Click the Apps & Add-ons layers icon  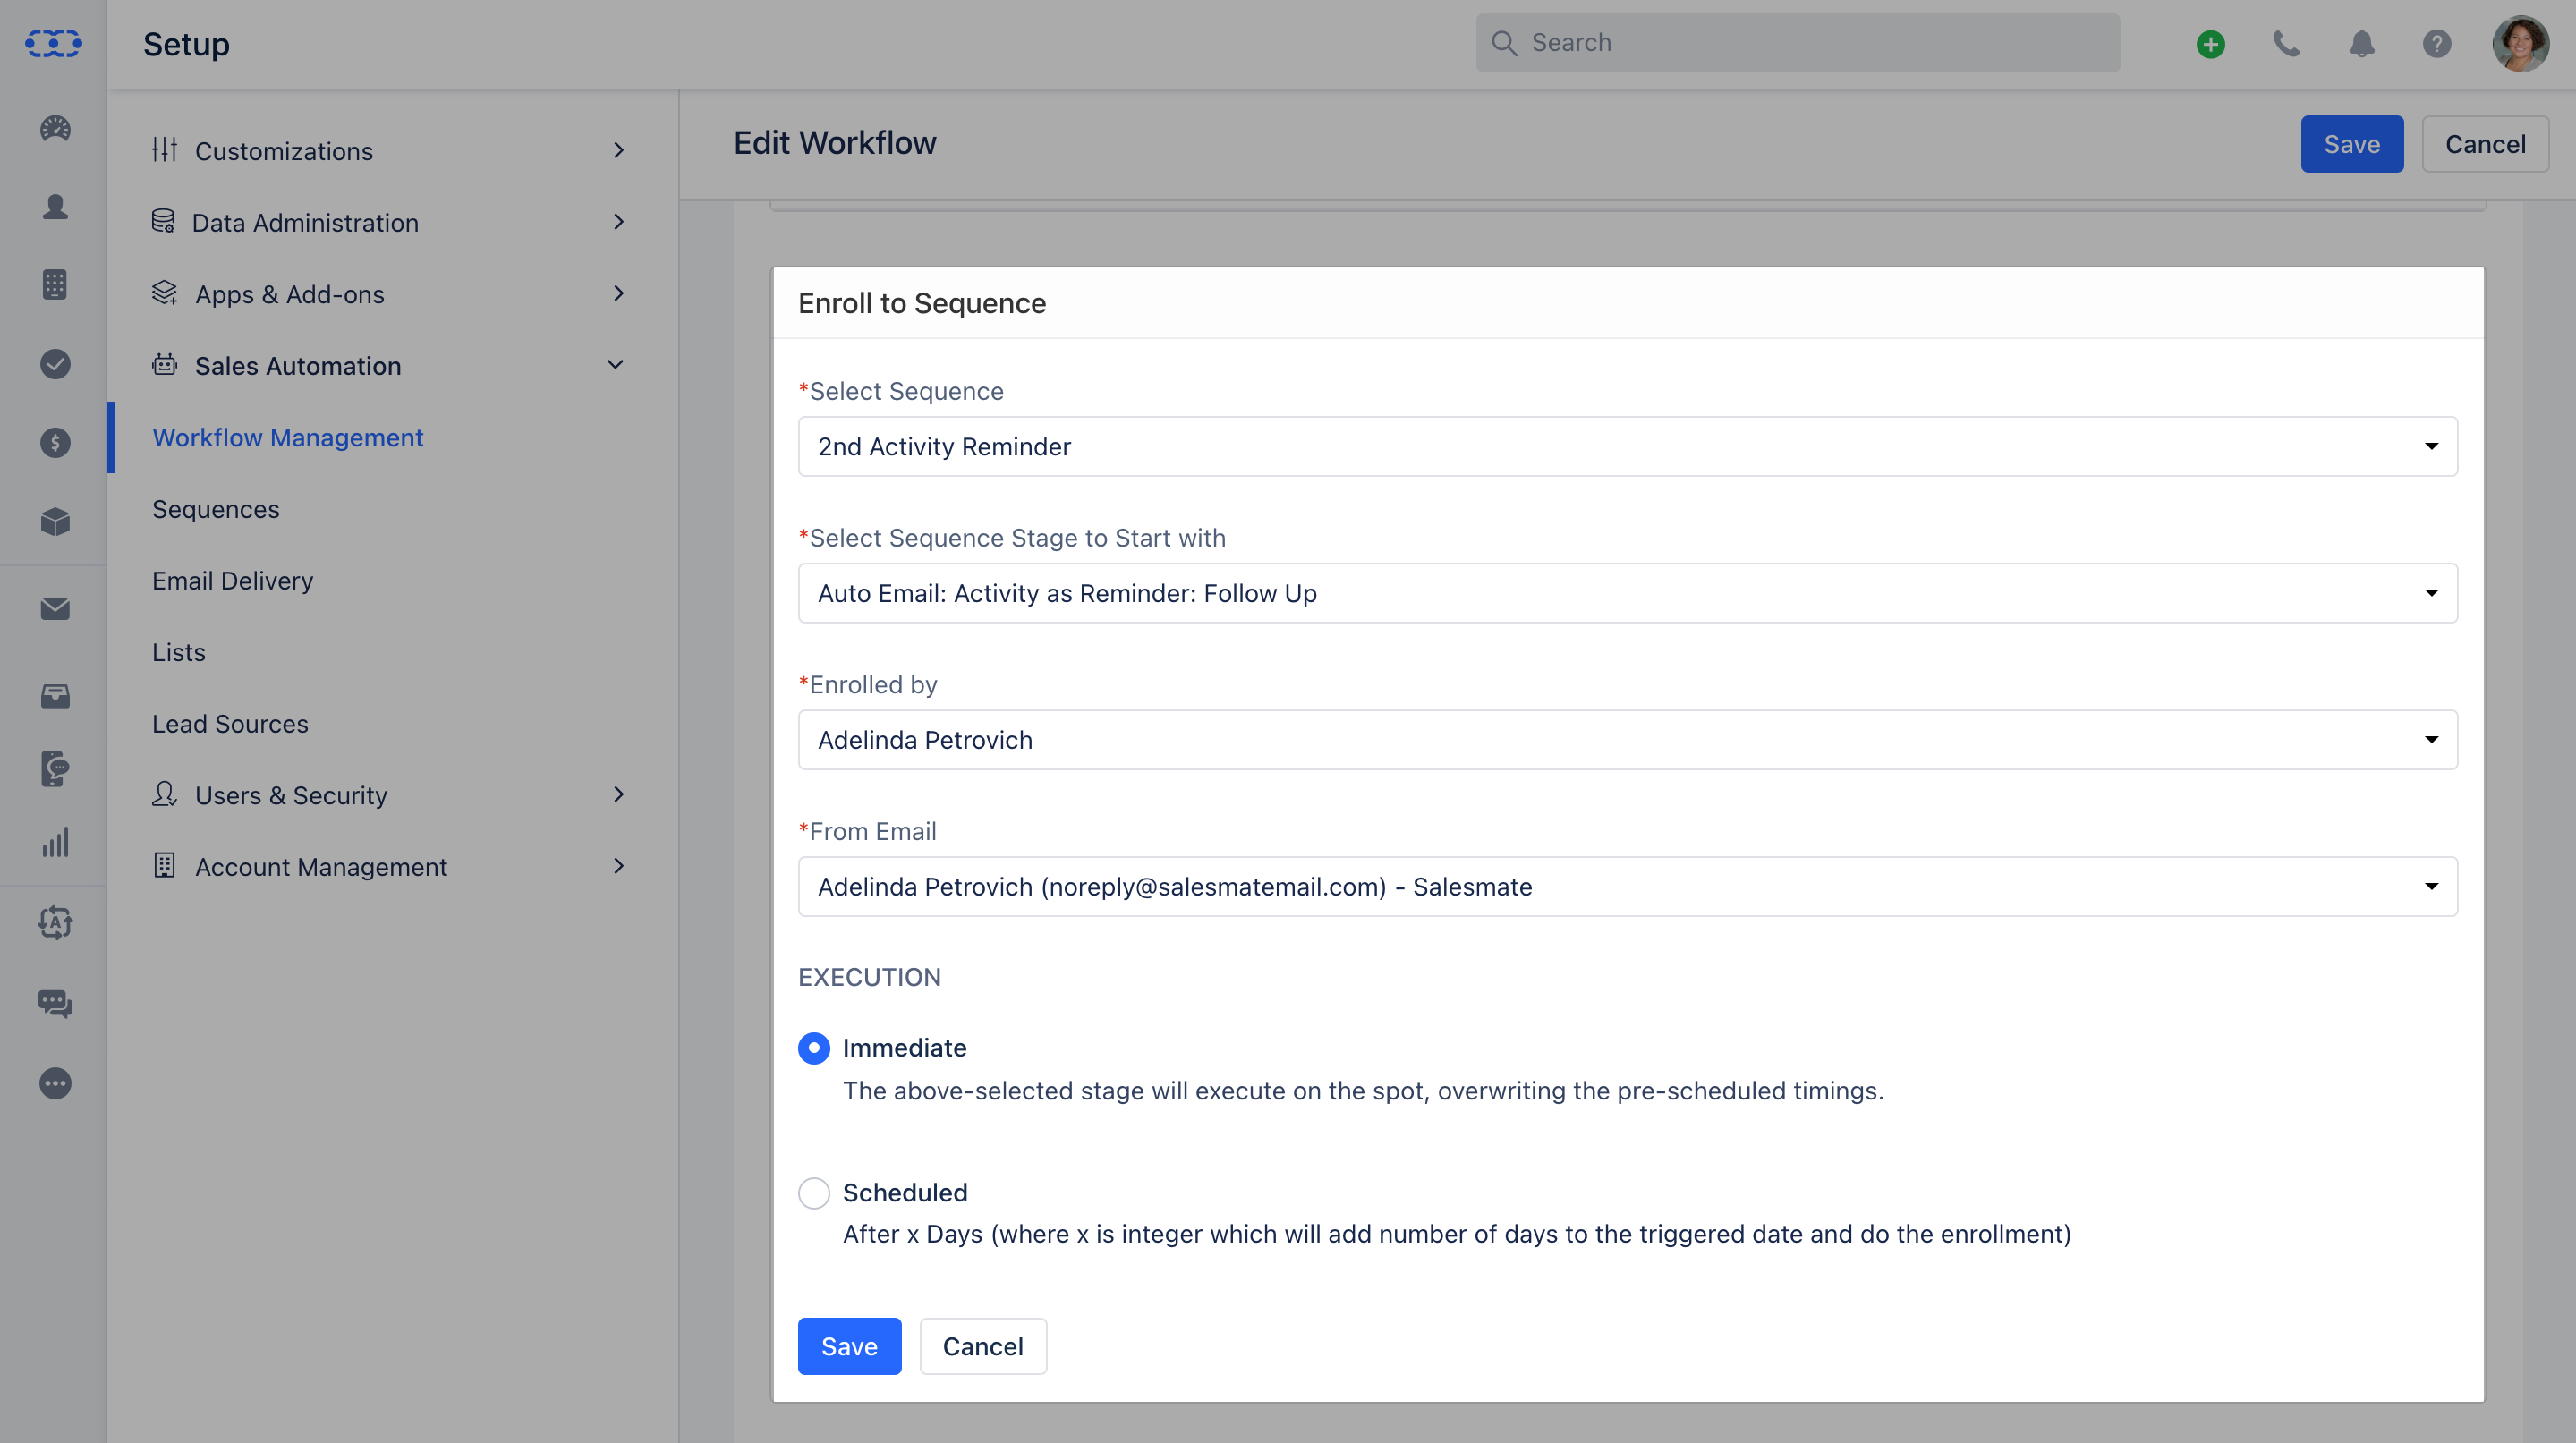click(x=165, y=294)
